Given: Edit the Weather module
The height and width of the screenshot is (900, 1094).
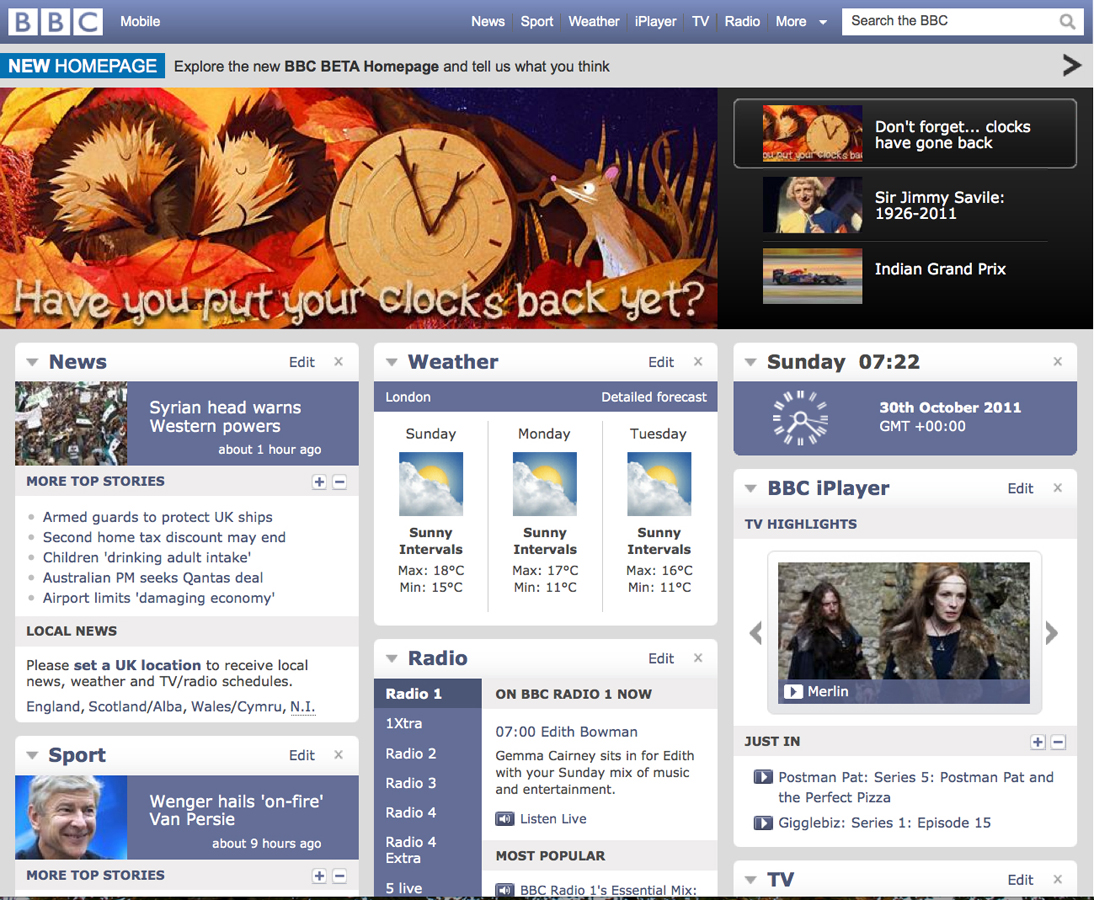Looking at the screenshot, I should pos(661,362).
